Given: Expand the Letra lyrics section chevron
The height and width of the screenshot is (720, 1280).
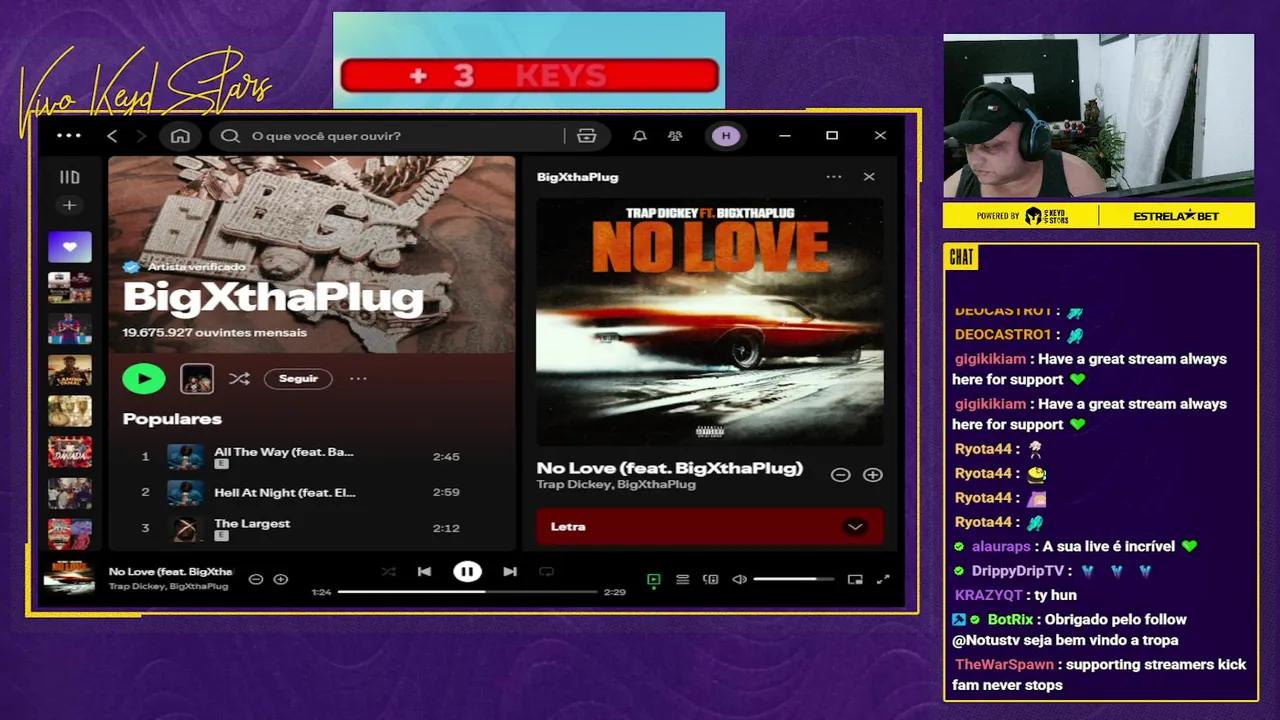Looking at the screenshot, I should [855, 527].
